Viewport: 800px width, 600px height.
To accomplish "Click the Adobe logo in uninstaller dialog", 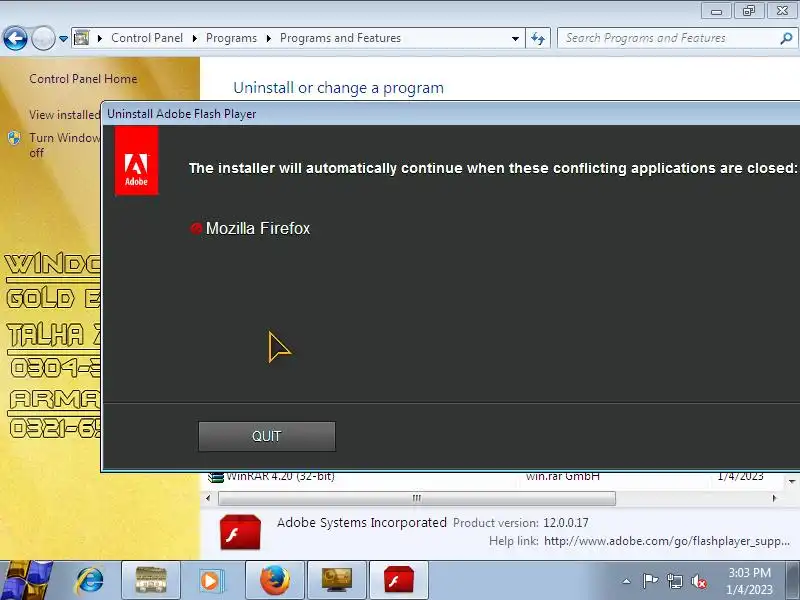I will 136,161.
